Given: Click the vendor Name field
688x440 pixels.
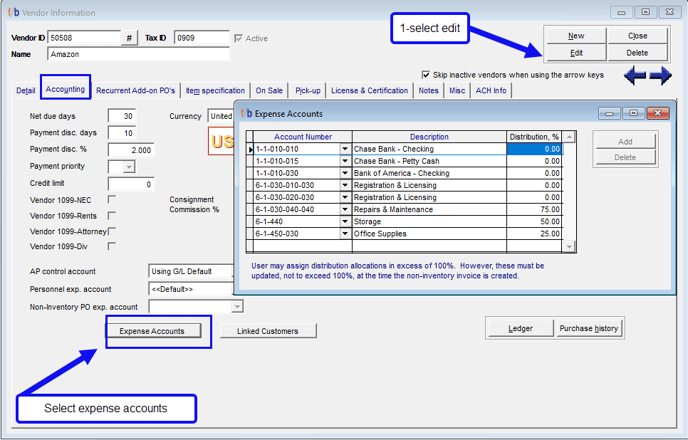Looking at the screenshot, I should point(138,54).
